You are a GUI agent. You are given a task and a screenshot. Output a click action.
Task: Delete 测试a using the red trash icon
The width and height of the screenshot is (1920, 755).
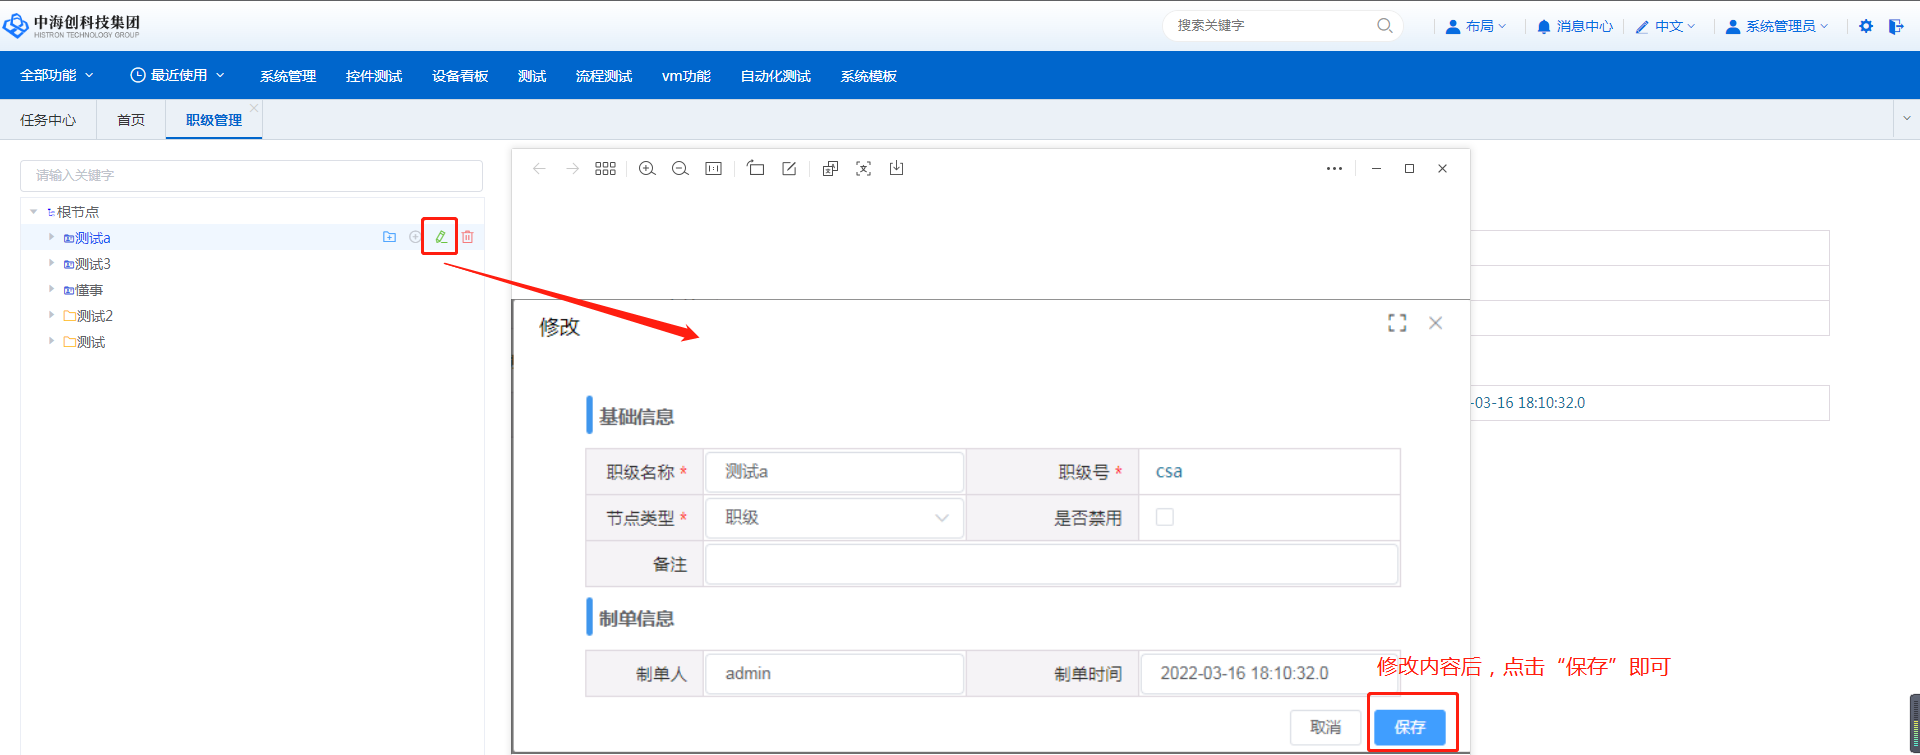click(x=467, y=237)
